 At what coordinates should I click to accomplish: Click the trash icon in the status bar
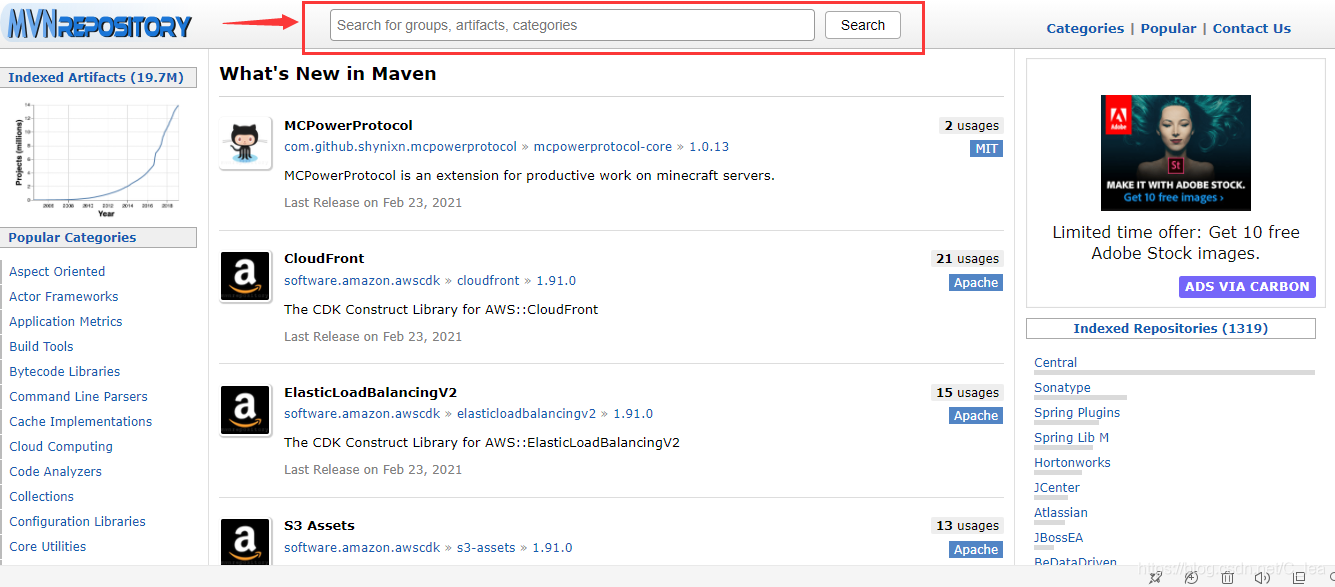pos(1227,577)
